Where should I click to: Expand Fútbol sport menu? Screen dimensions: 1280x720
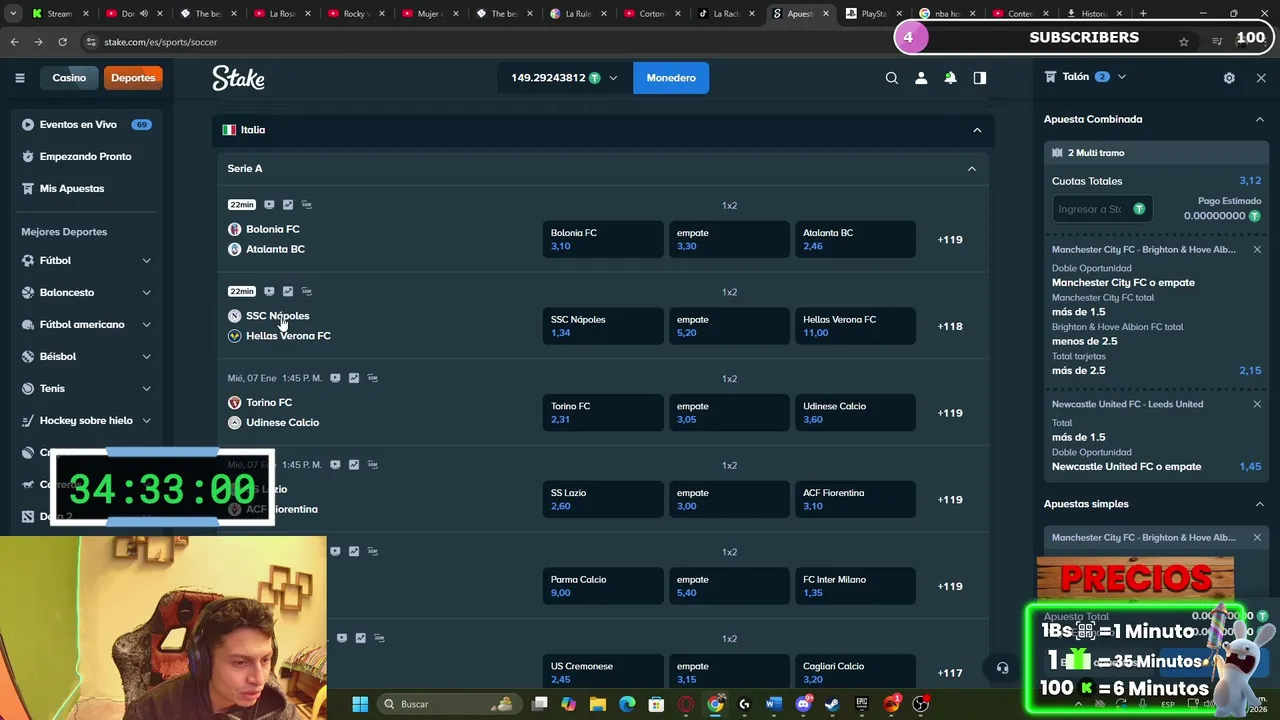[147, 261]
